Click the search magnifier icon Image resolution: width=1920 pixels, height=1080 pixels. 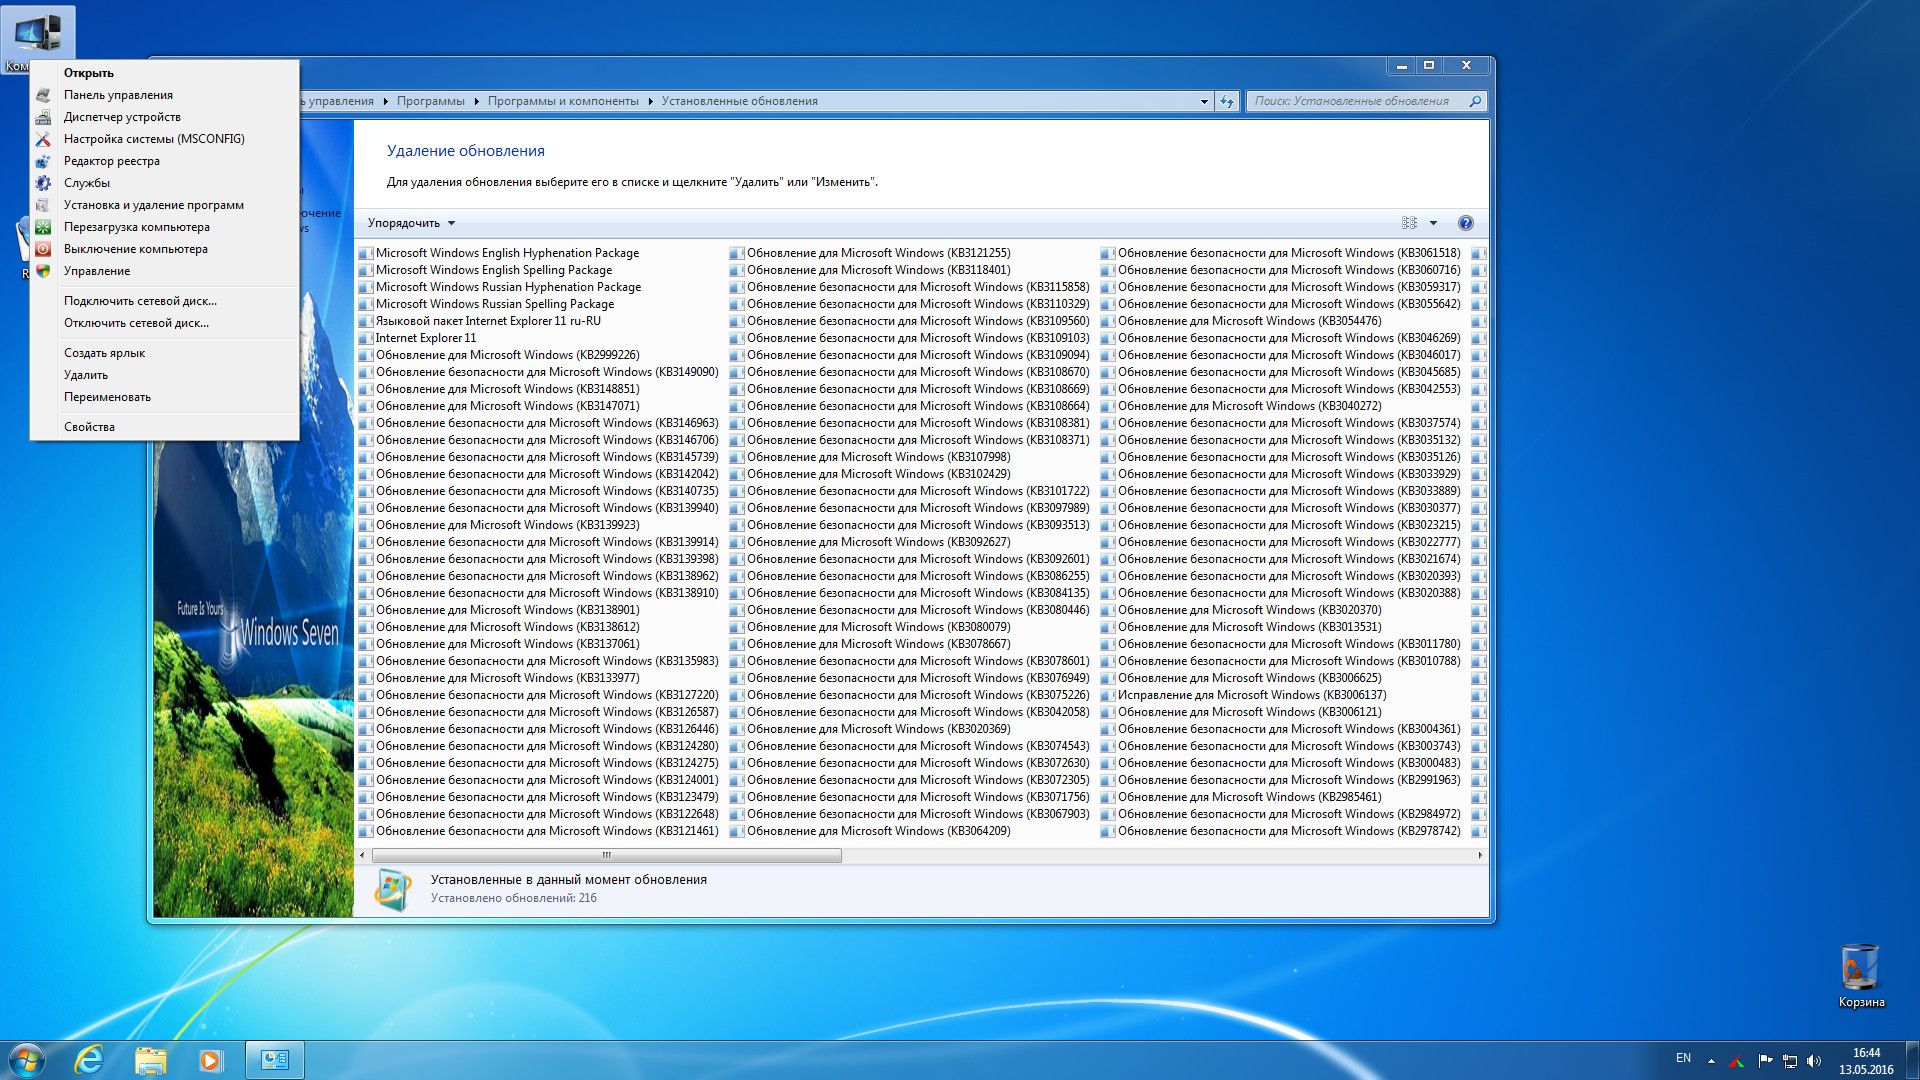[1474, 101]
